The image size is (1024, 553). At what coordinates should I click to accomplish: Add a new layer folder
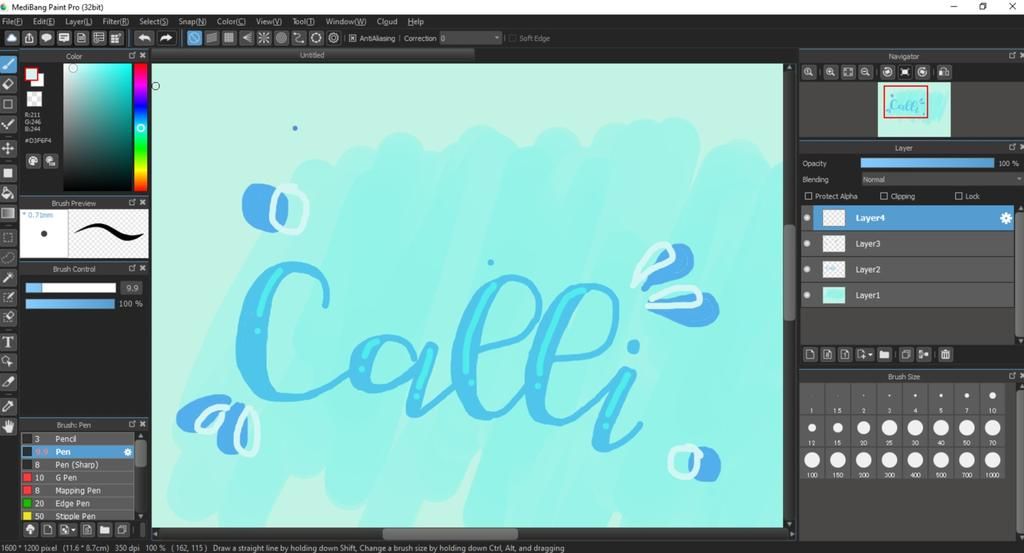[884, 355]
